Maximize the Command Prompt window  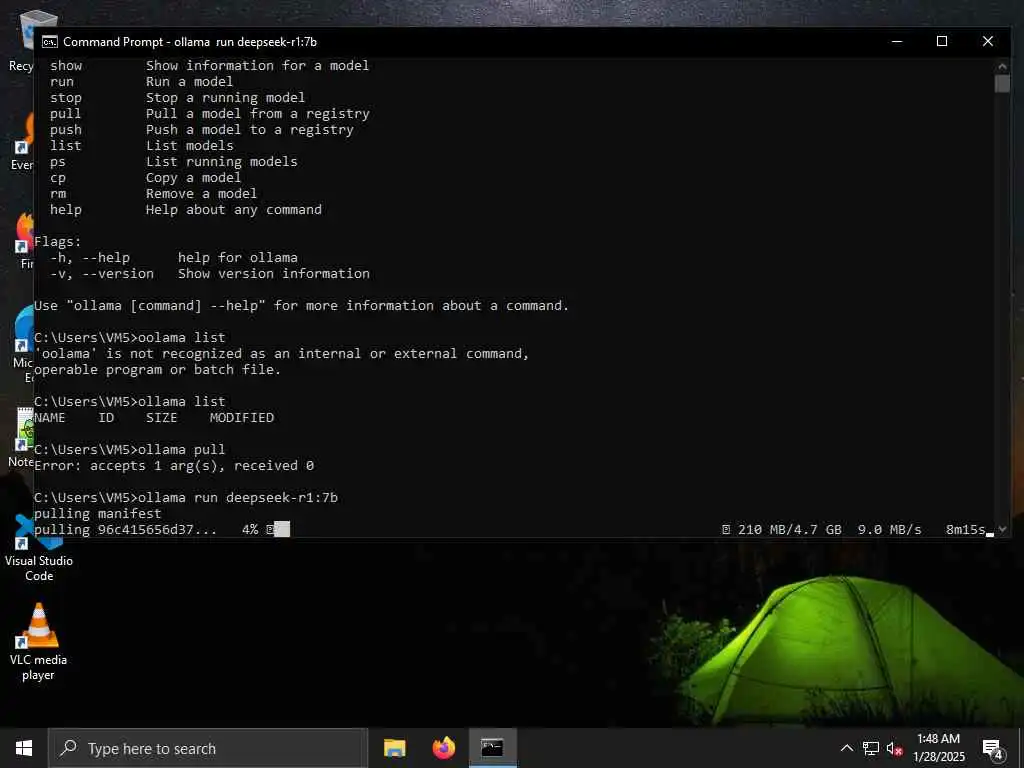(x=942, y=42)
